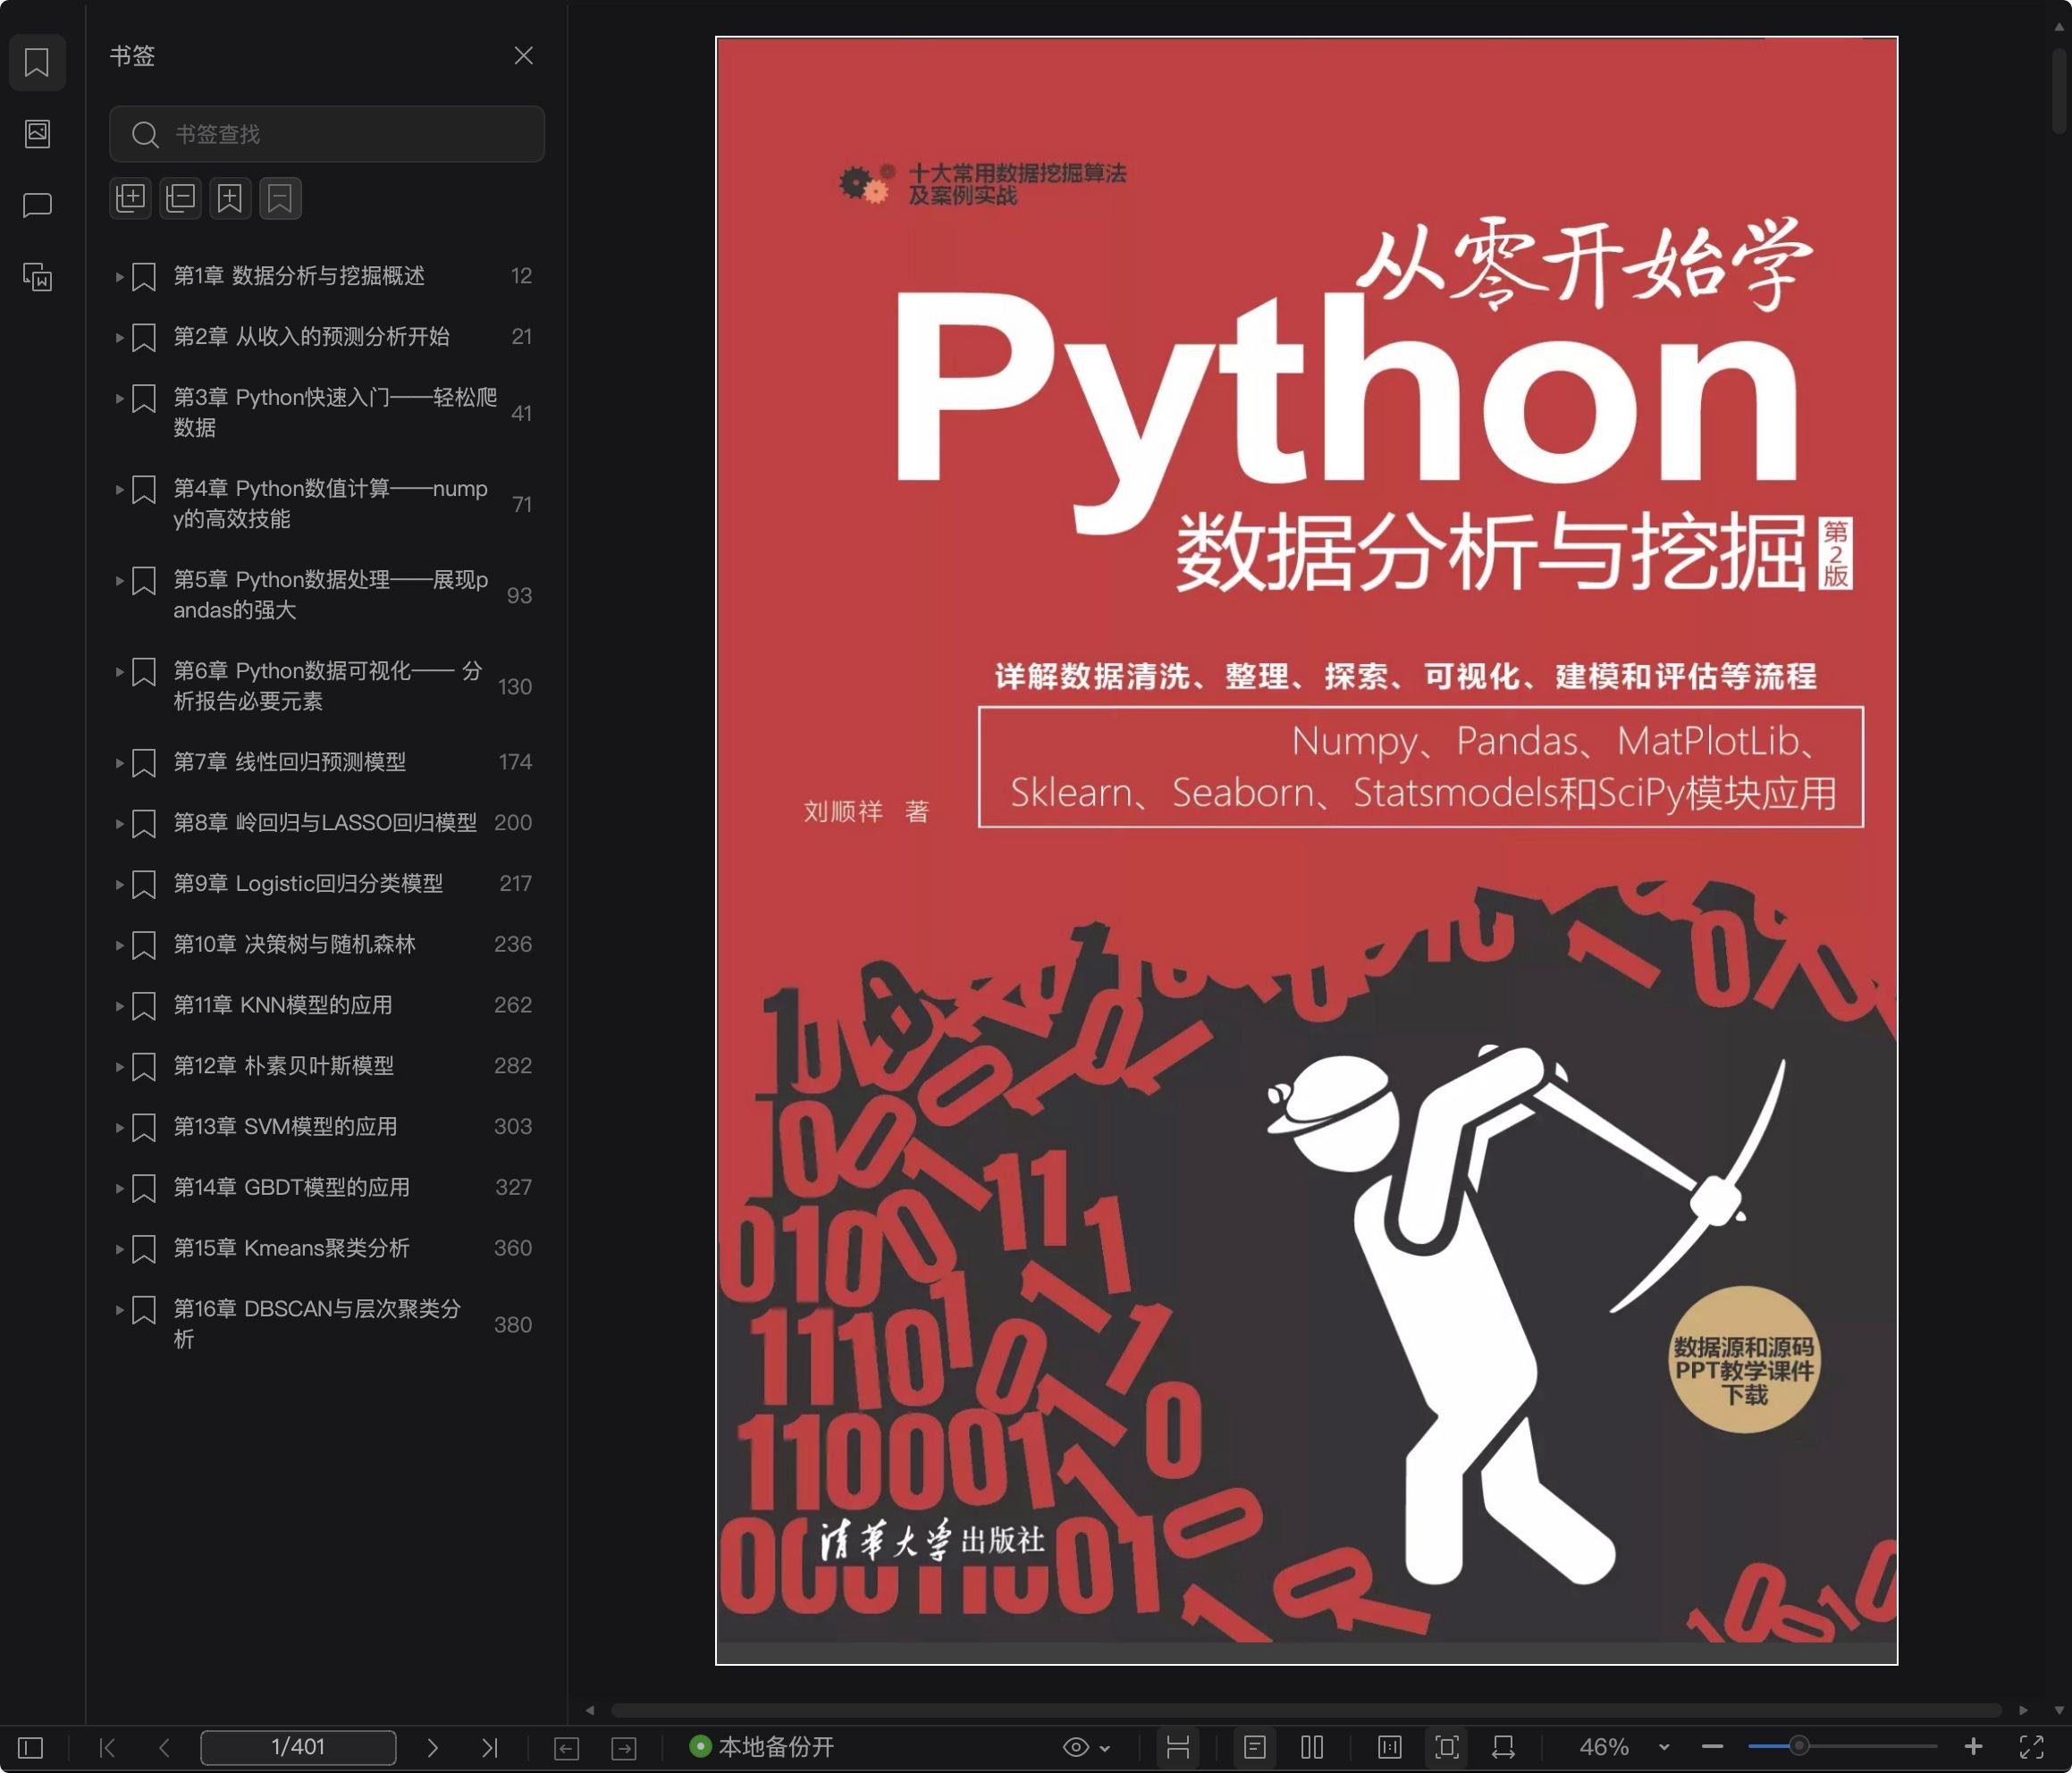Adjust the zoom slider handle
The height and width of the screenshot is (1773, 2072).
click(x=1799, y=1746)
